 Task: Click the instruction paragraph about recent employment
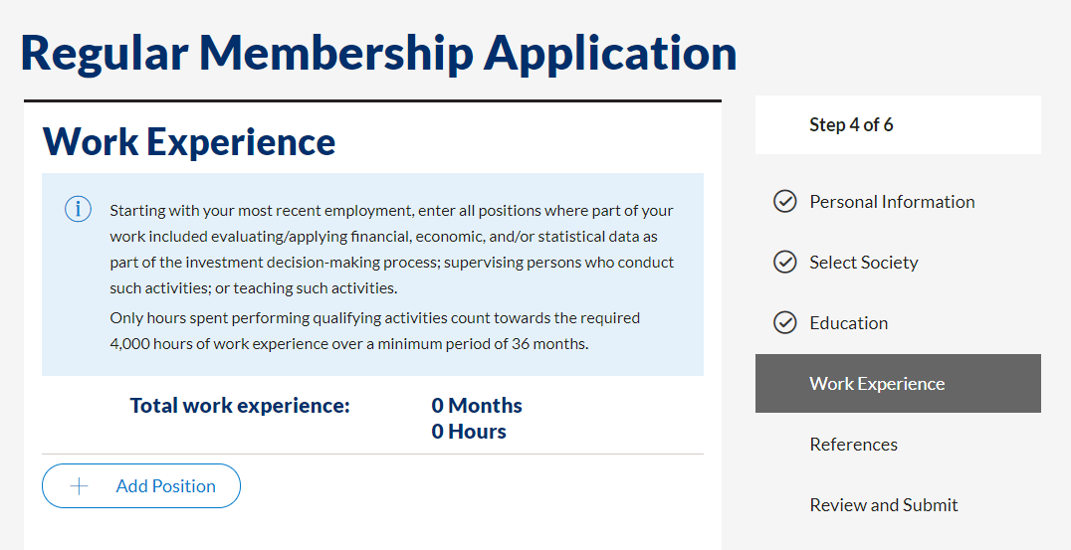click(x=391, y=249)
